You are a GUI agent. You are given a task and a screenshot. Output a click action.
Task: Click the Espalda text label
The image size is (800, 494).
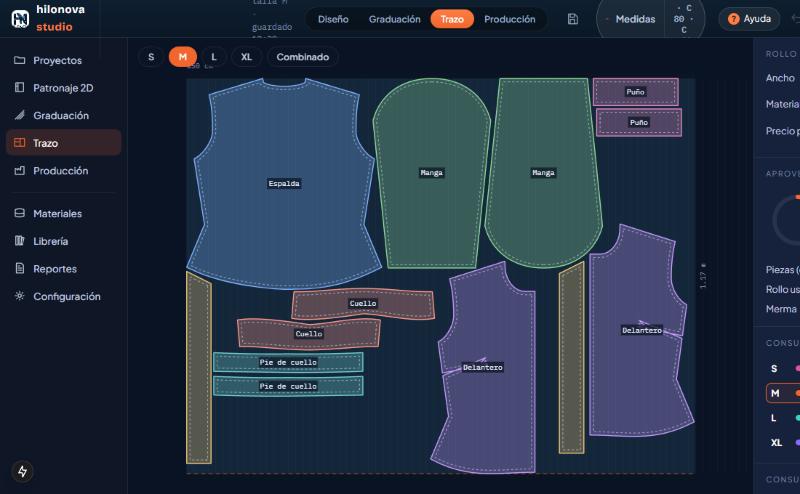tap(284, 183)
